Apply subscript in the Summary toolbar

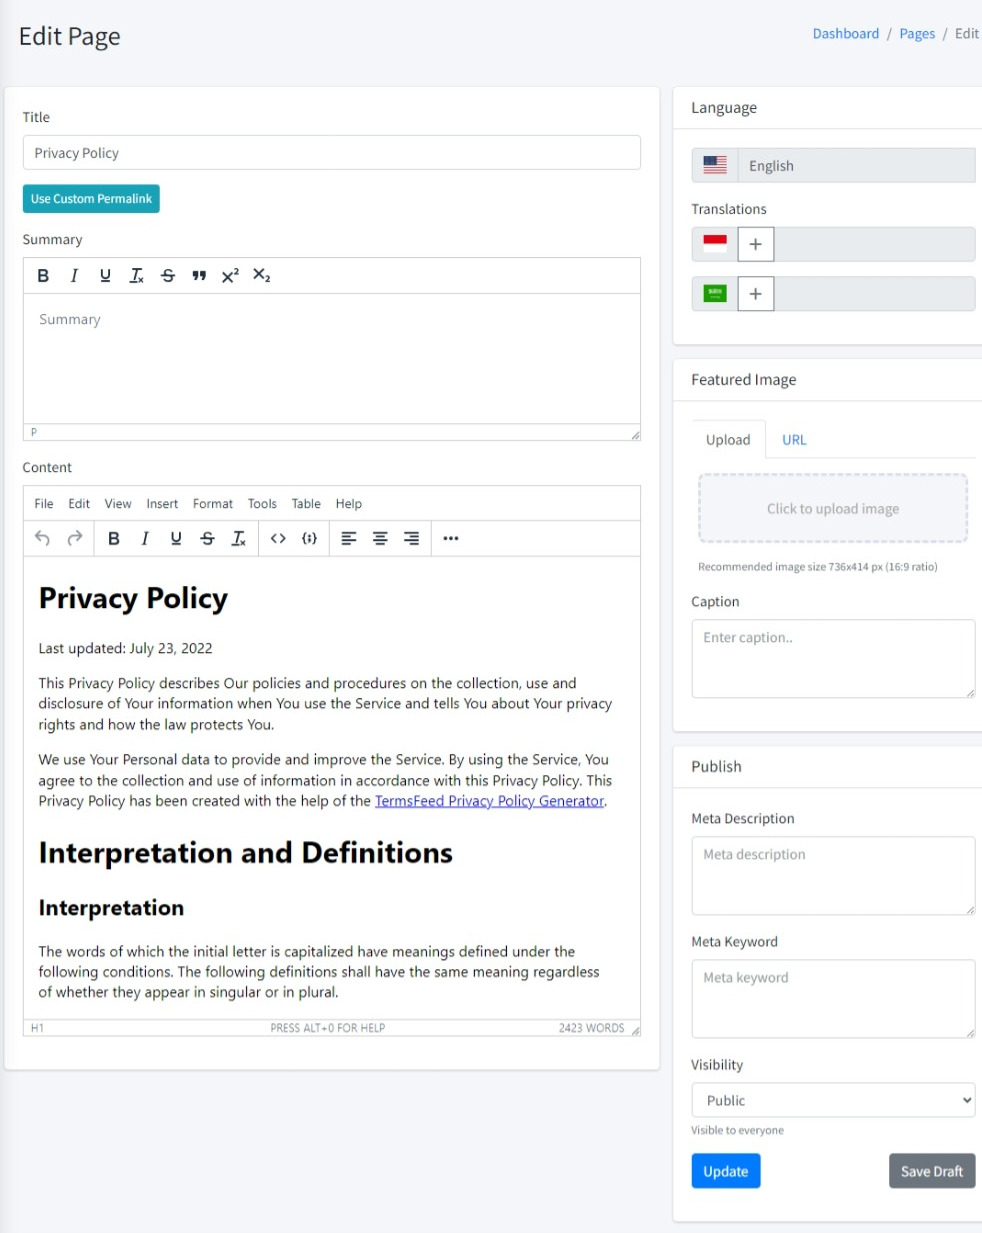tap(261, 276)
